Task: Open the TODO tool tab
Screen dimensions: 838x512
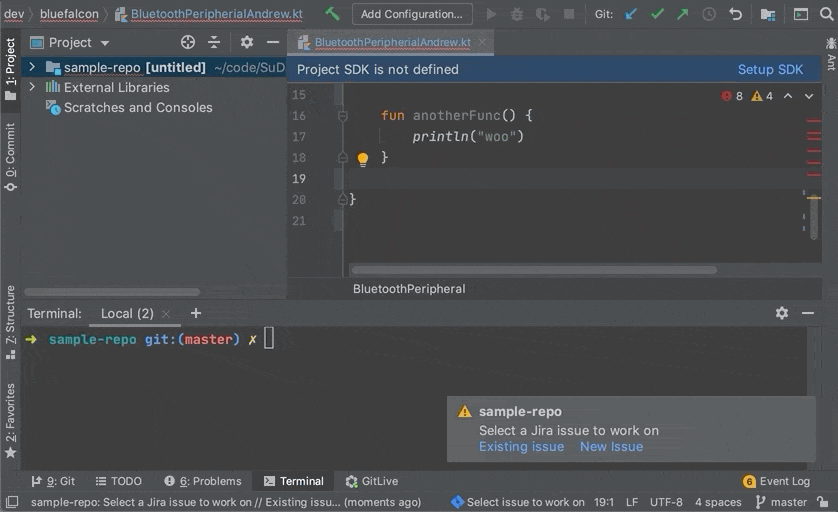Action: (x=118, y=481)
